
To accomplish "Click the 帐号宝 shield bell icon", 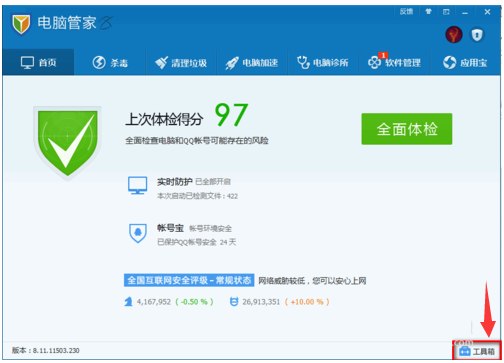I will [138, 233].
